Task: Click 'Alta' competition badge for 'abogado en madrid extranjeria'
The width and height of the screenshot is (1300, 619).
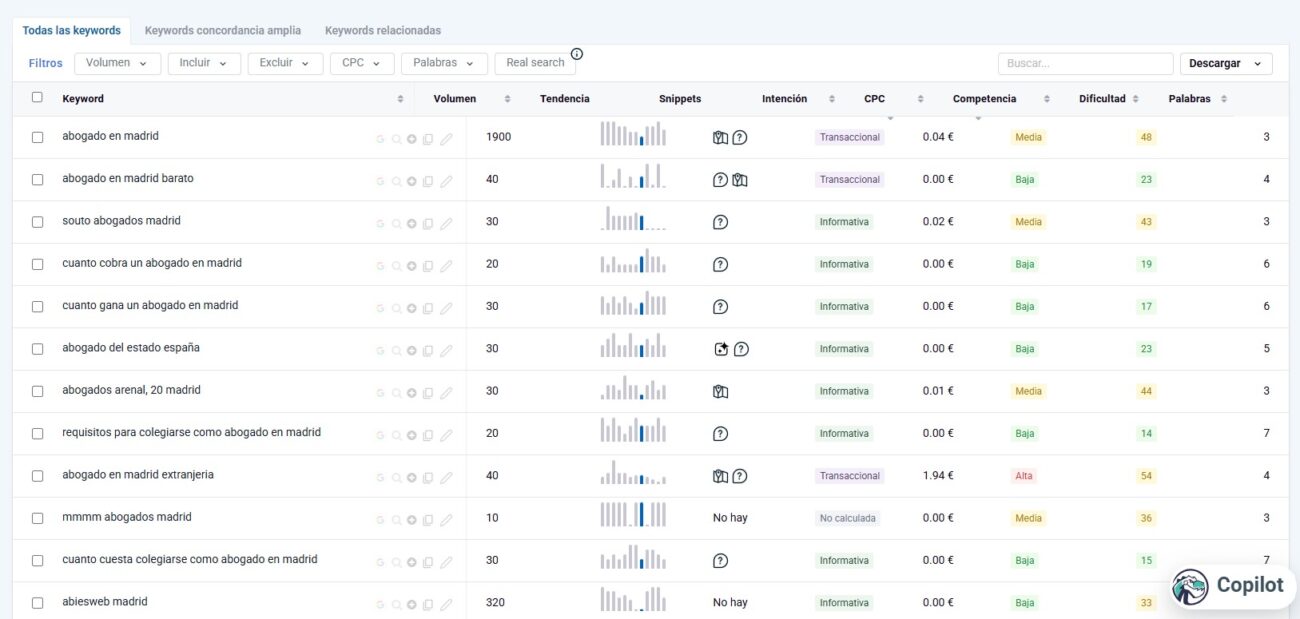Action: (x=1024, y=476)
